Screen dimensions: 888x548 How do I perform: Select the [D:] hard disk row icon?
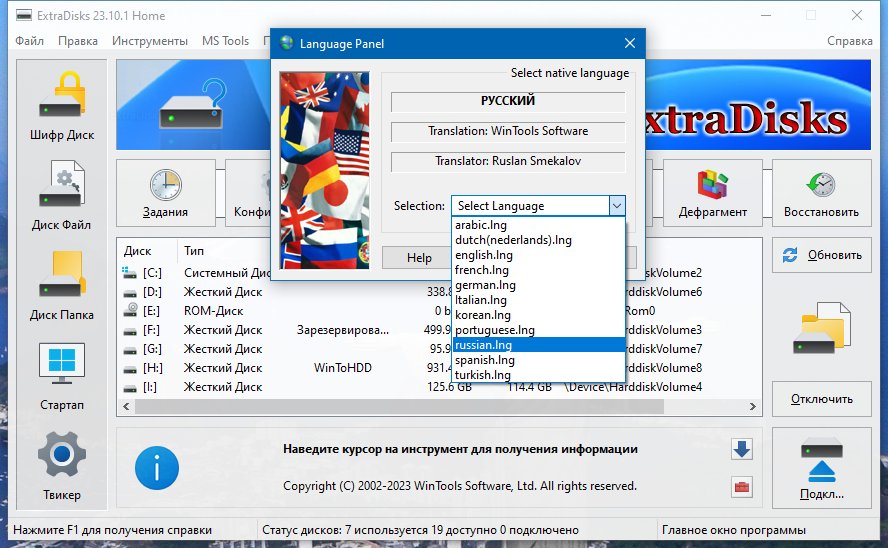(130, 292)
